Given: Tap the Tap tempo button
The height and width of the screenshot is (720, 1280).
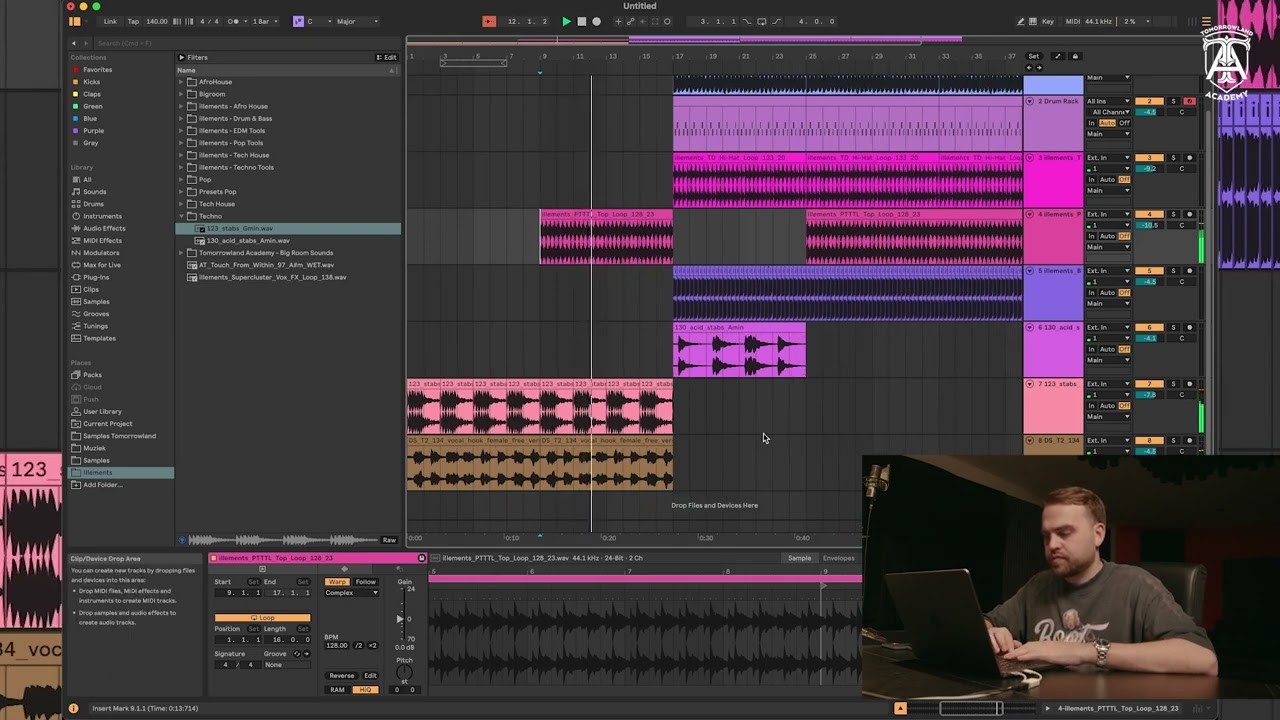Looking at the screenshot, I should [133, 21].
